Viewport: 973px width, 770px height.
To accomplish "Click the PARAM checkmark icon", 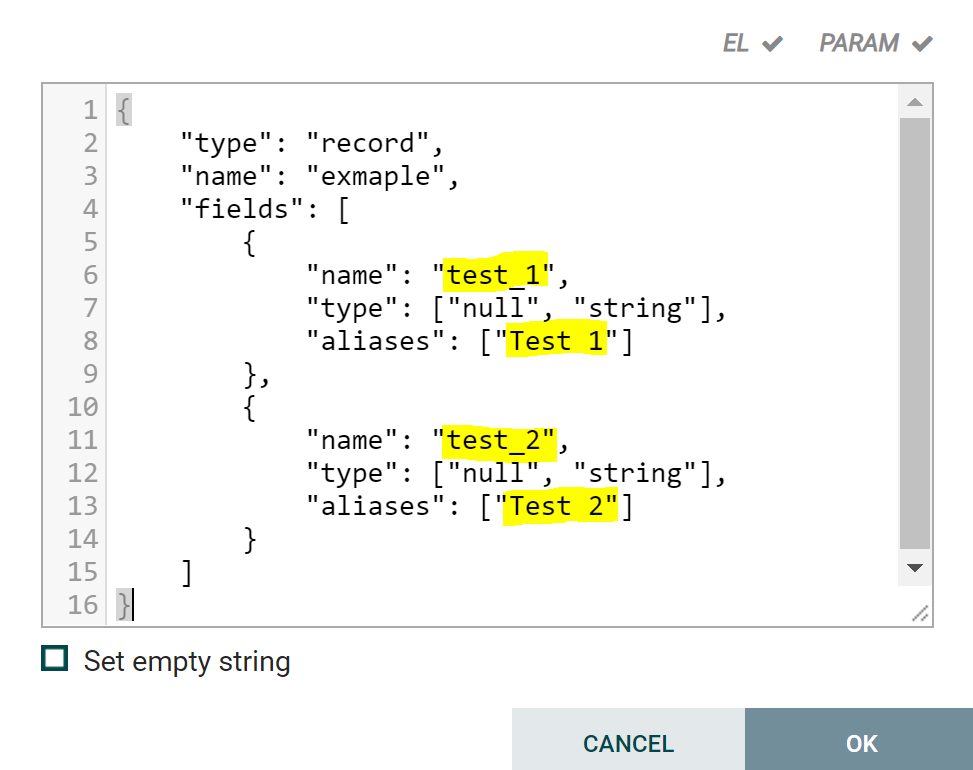I will 922,44.
